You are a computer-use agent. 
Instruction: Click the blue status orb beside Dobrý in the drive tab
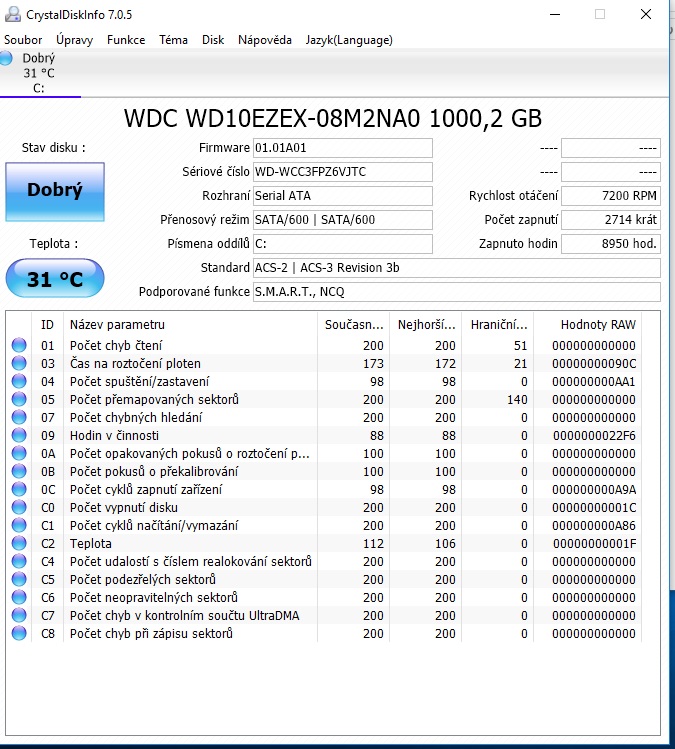click(6, 59)
